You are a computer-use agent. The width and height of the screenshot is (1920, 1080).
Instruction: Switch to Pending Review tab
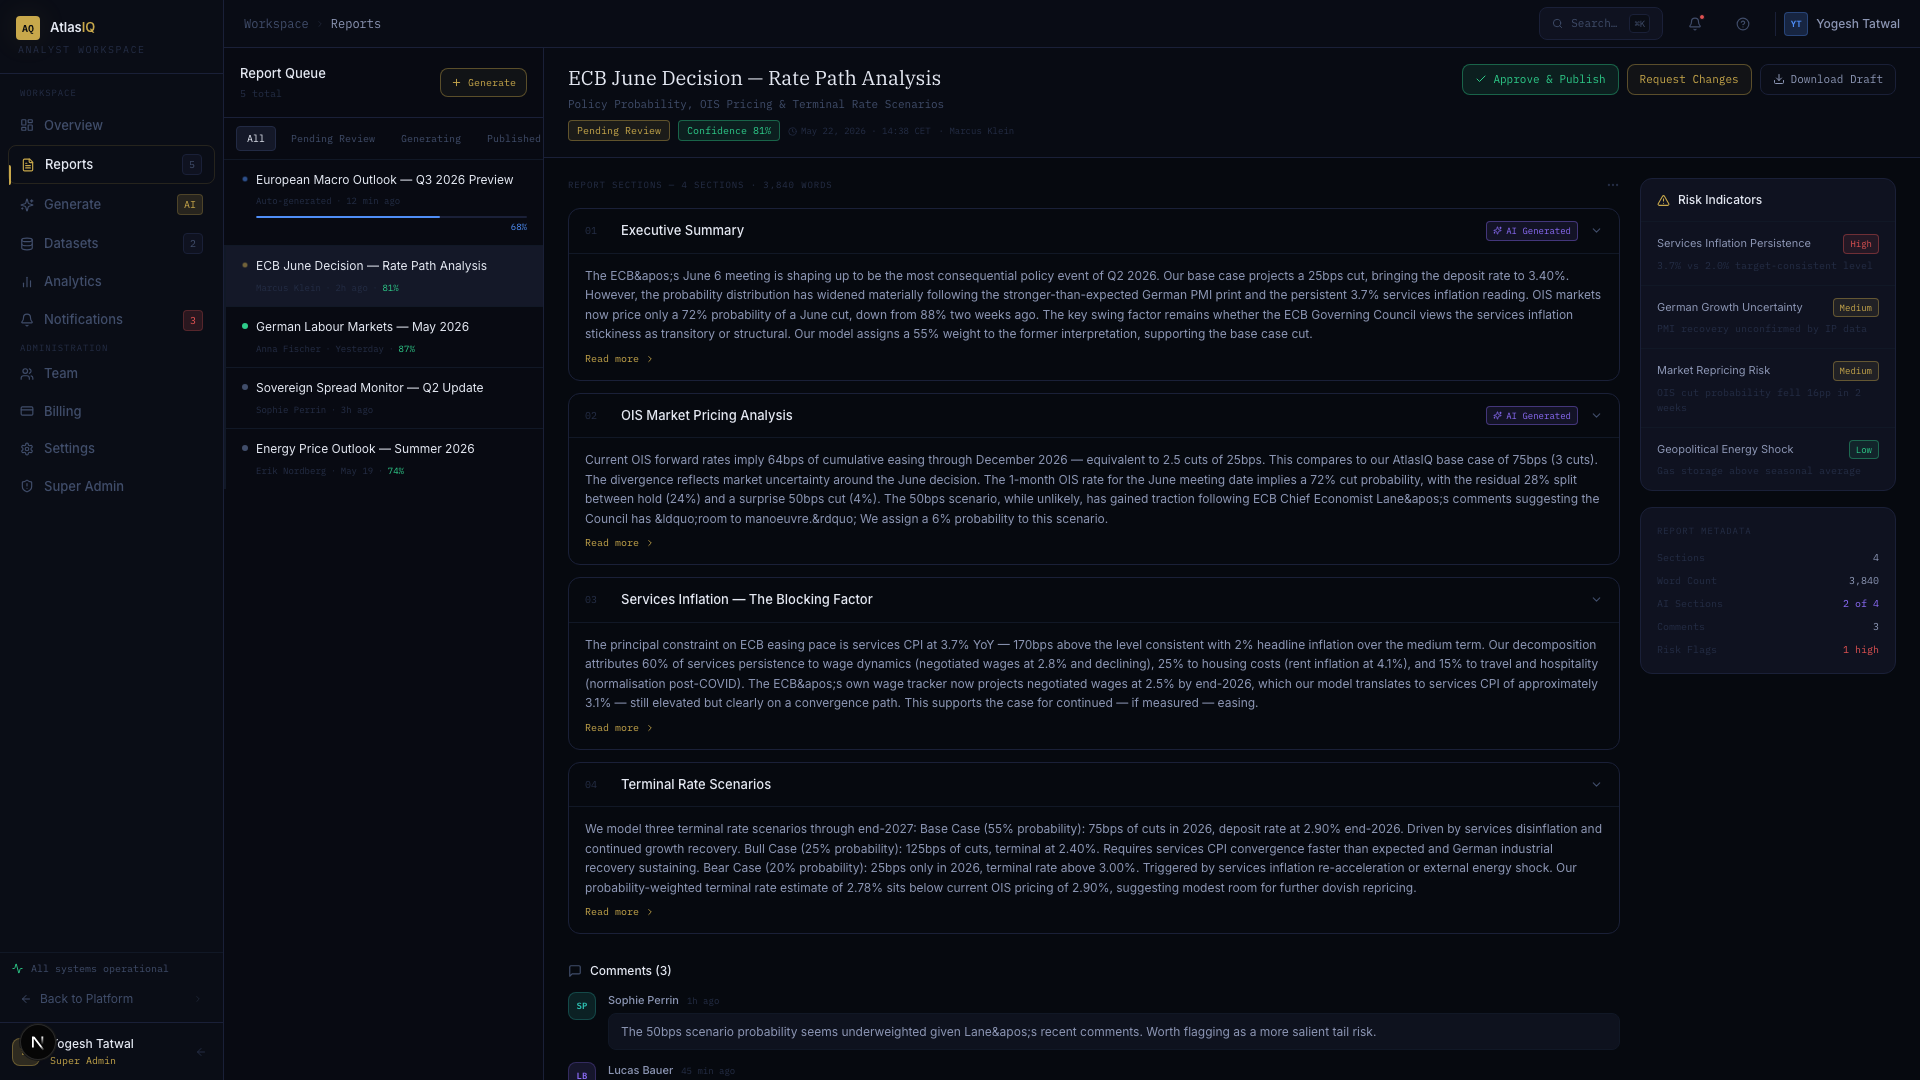tap(333, 139)
